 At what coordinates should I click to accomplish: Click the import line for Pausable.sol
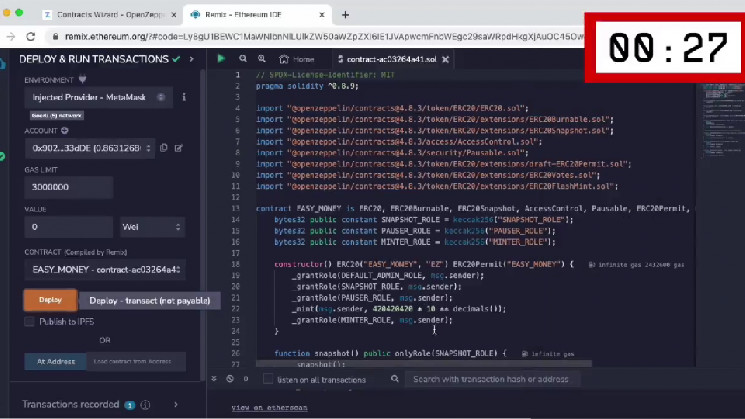click(x=392, y=152)
